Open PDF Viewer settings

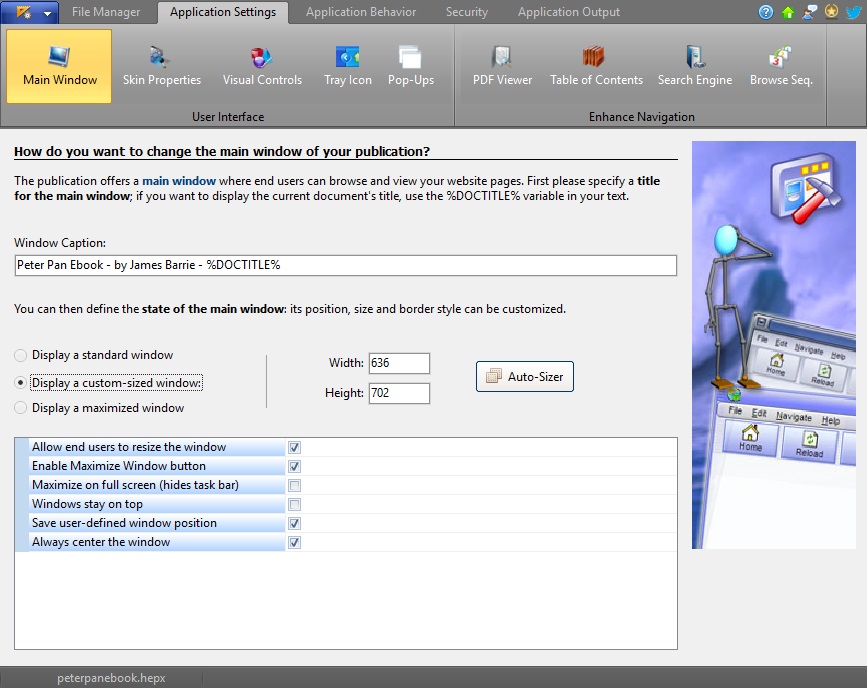(502, 66)
